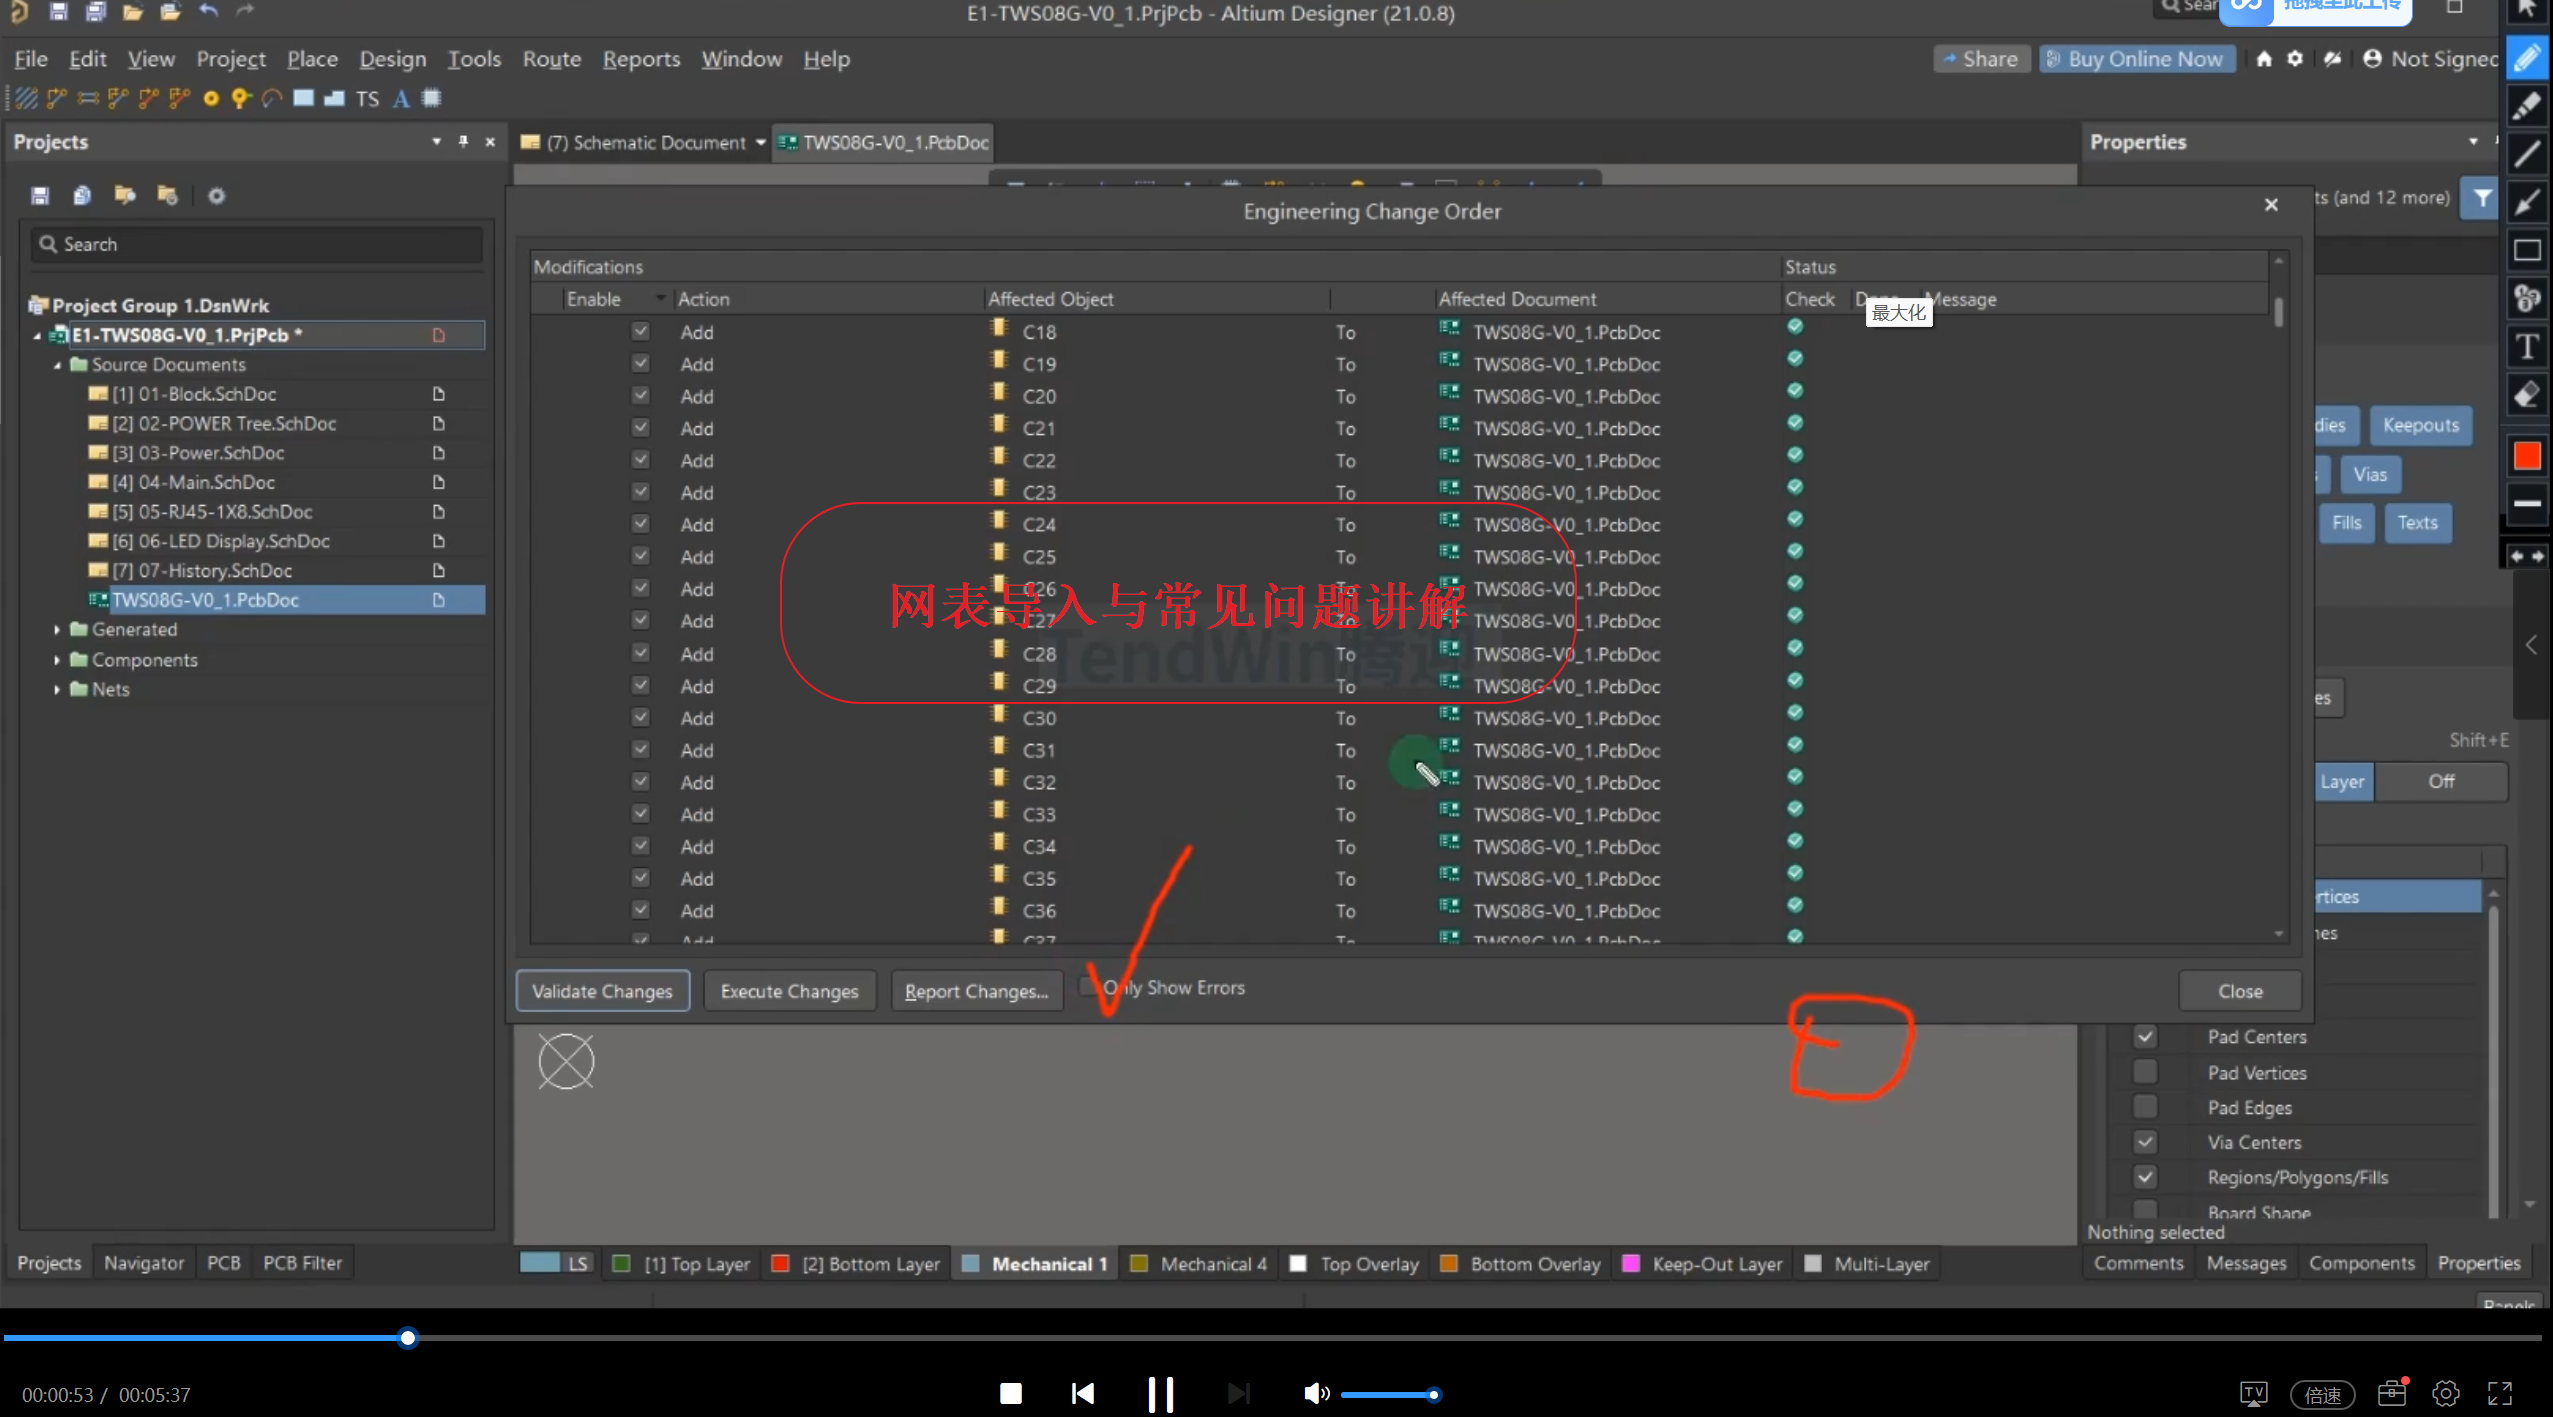
Task: Click the red color swatch on right strip
Action: 2527,456
